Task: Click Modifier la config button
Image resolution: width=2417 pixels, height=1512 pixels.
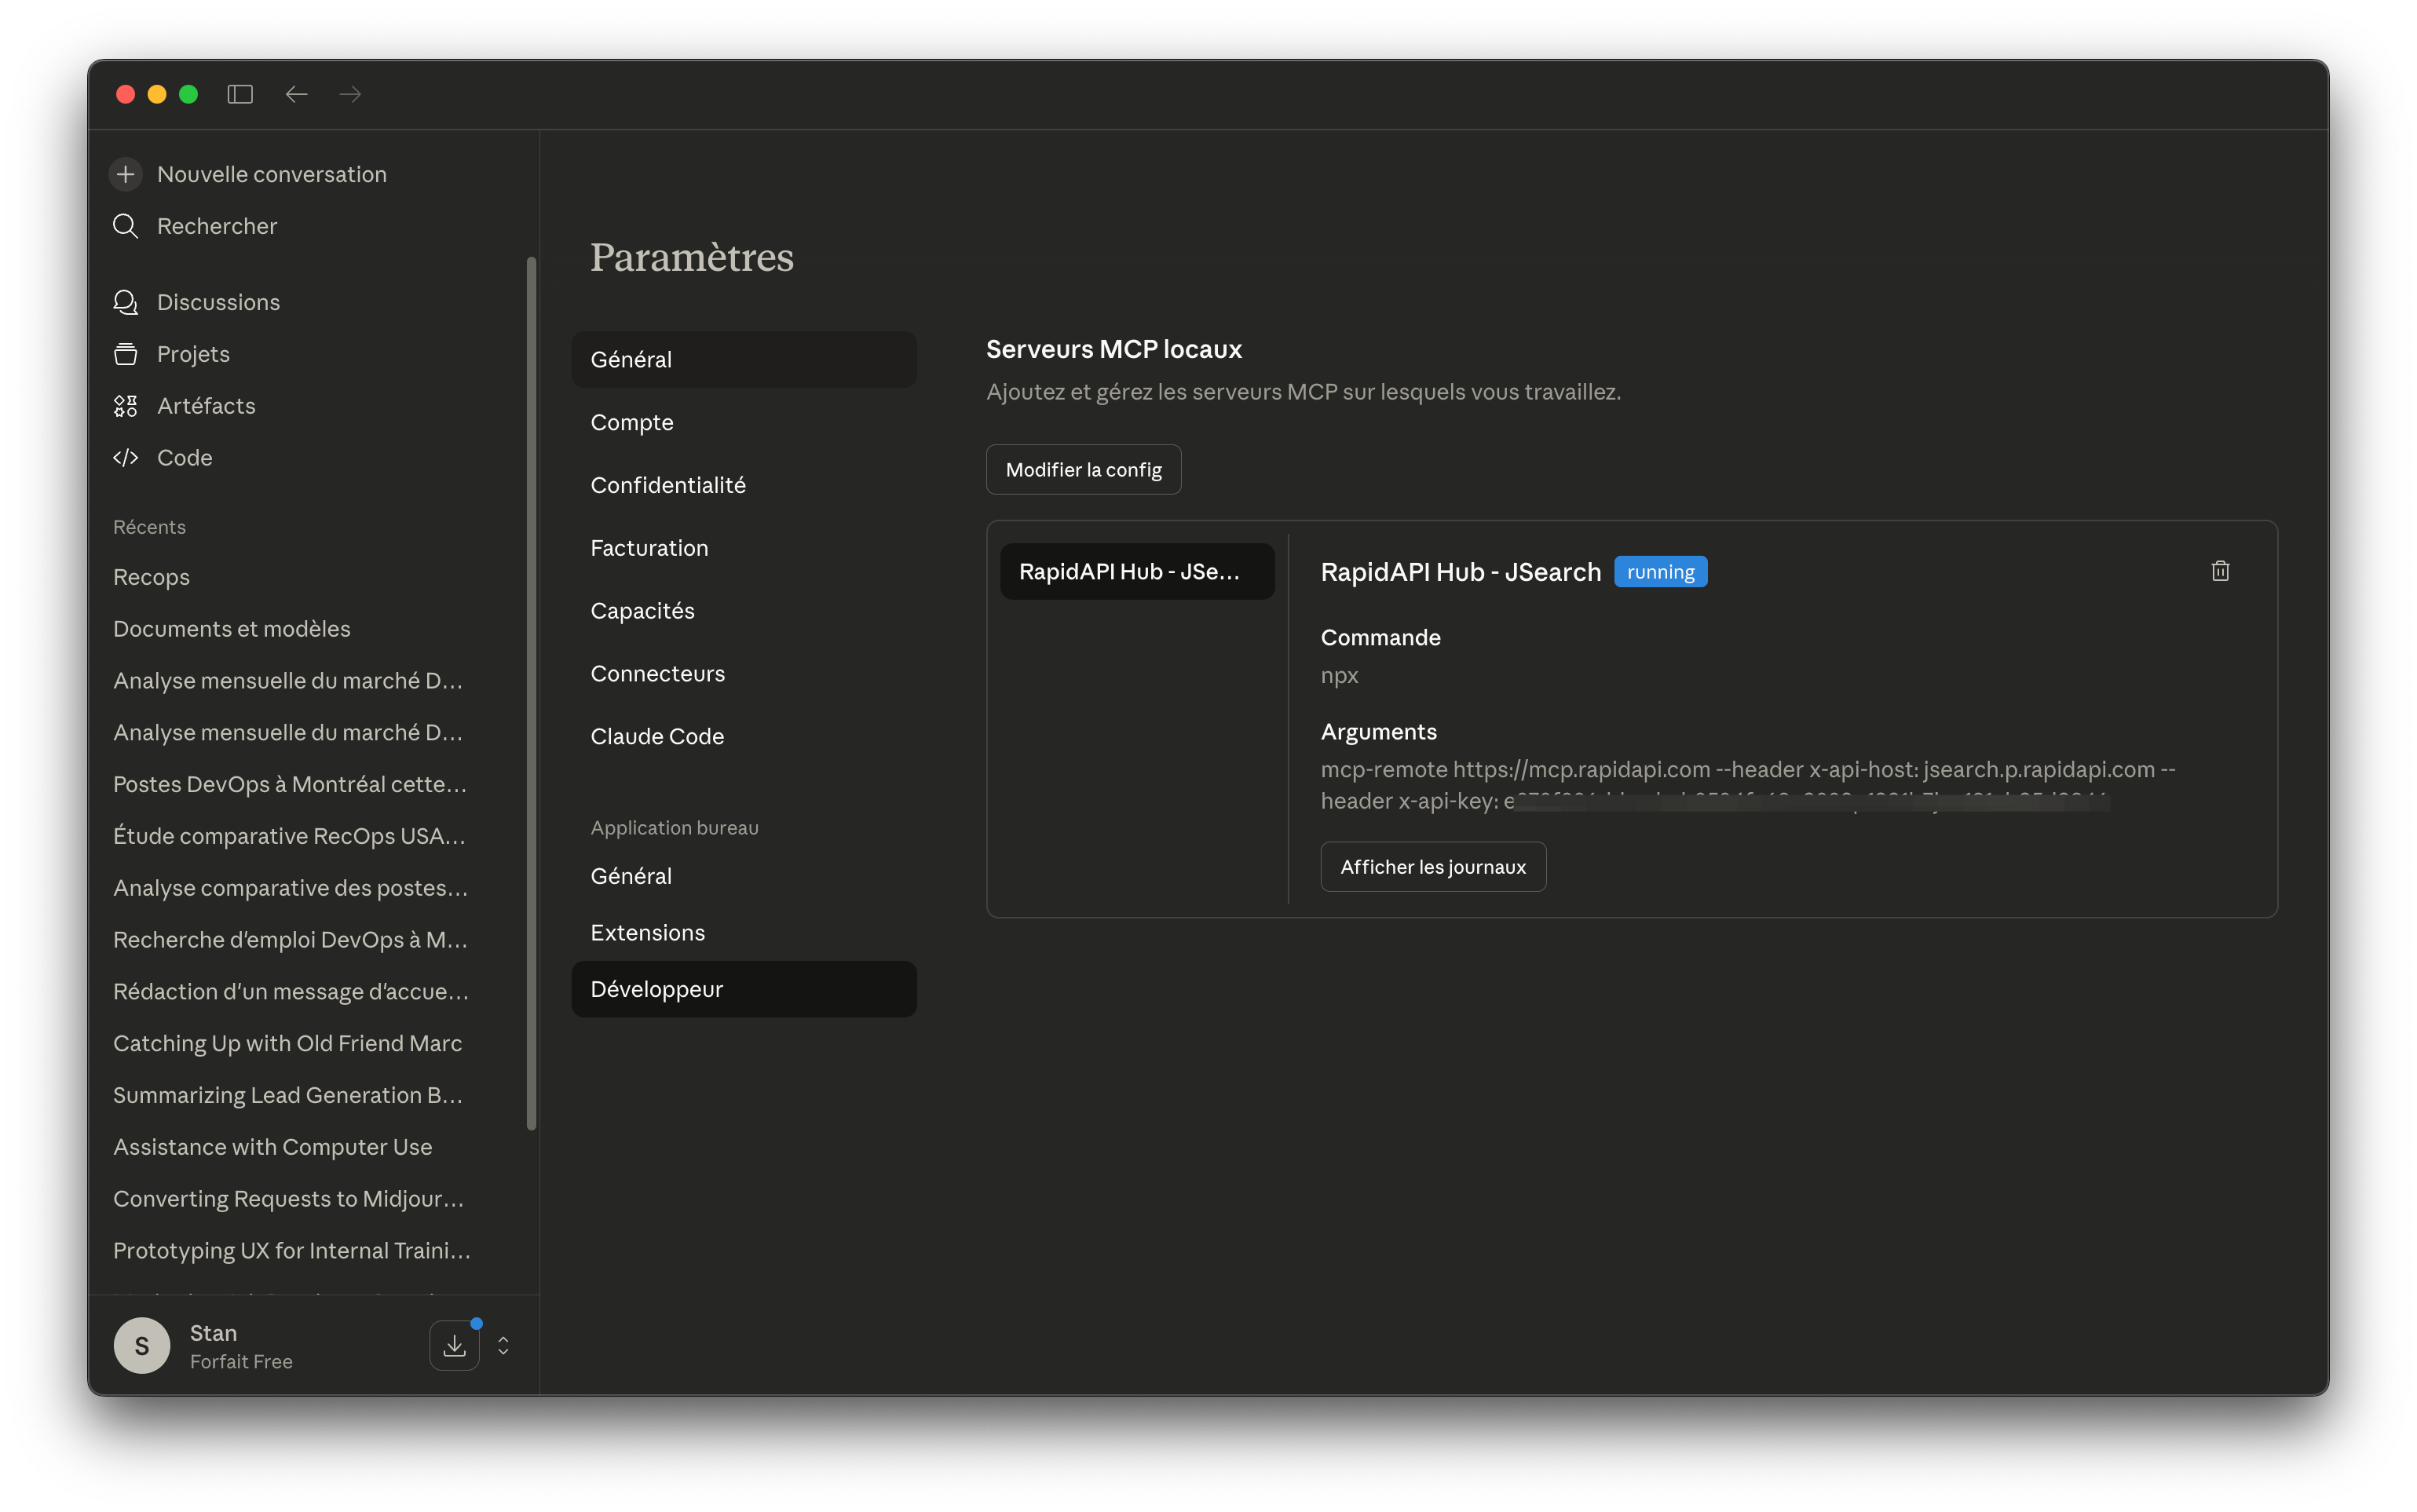Action: coord(1083,470)
